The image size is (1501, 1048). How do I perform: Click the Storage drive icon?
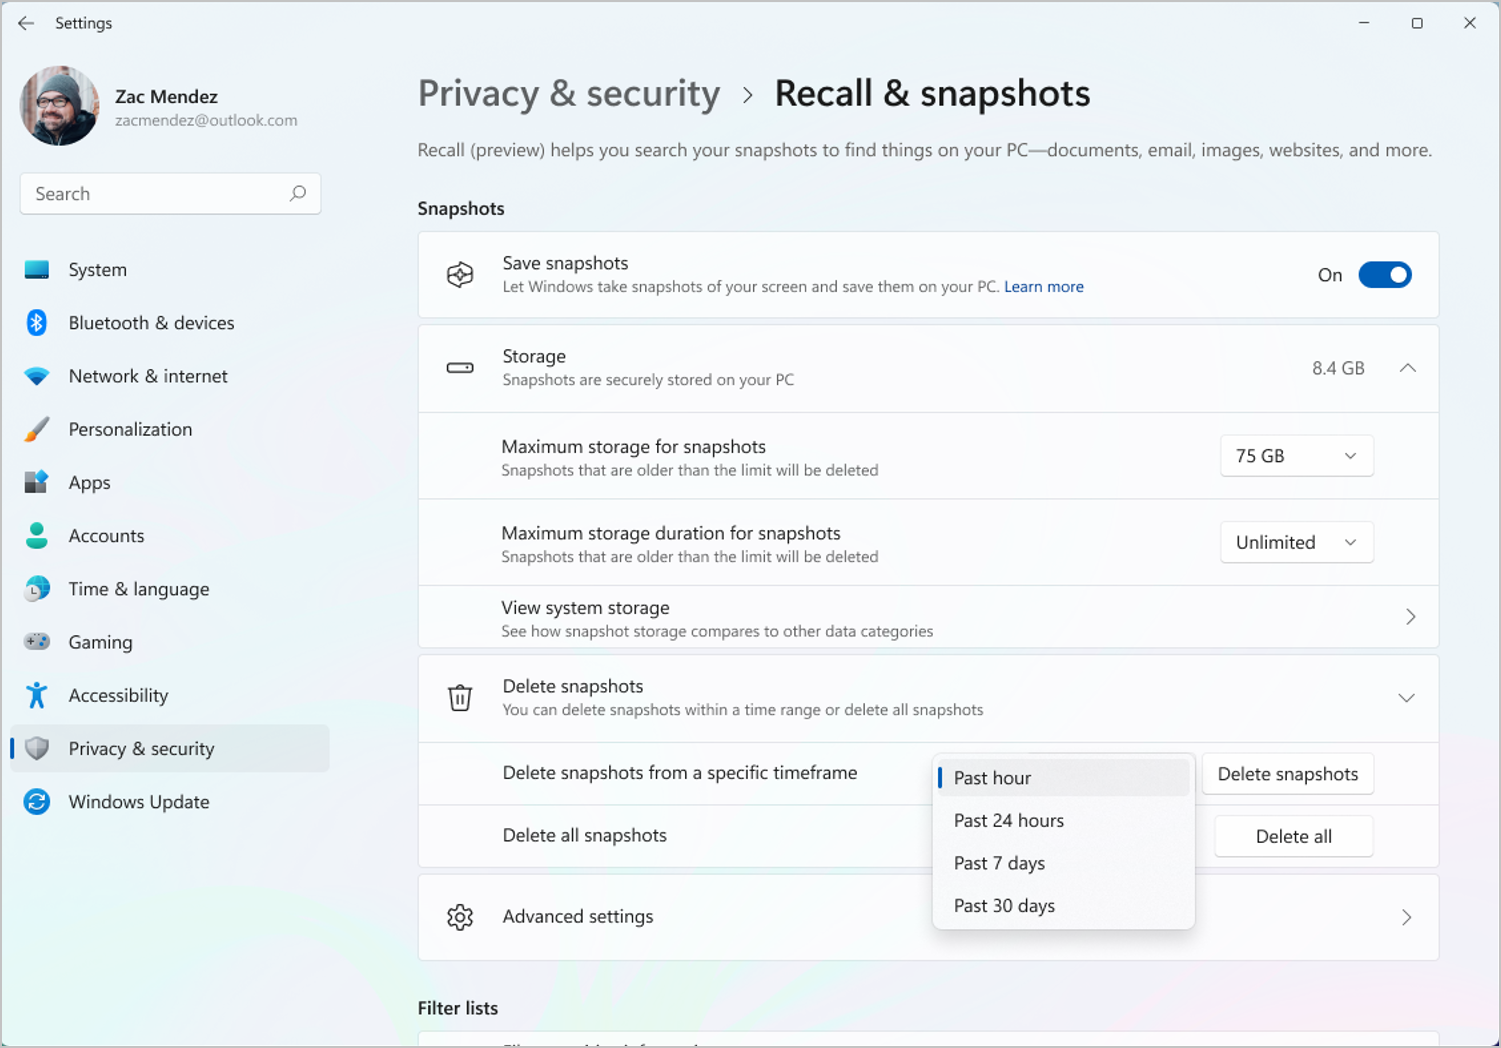click(460, 368)
